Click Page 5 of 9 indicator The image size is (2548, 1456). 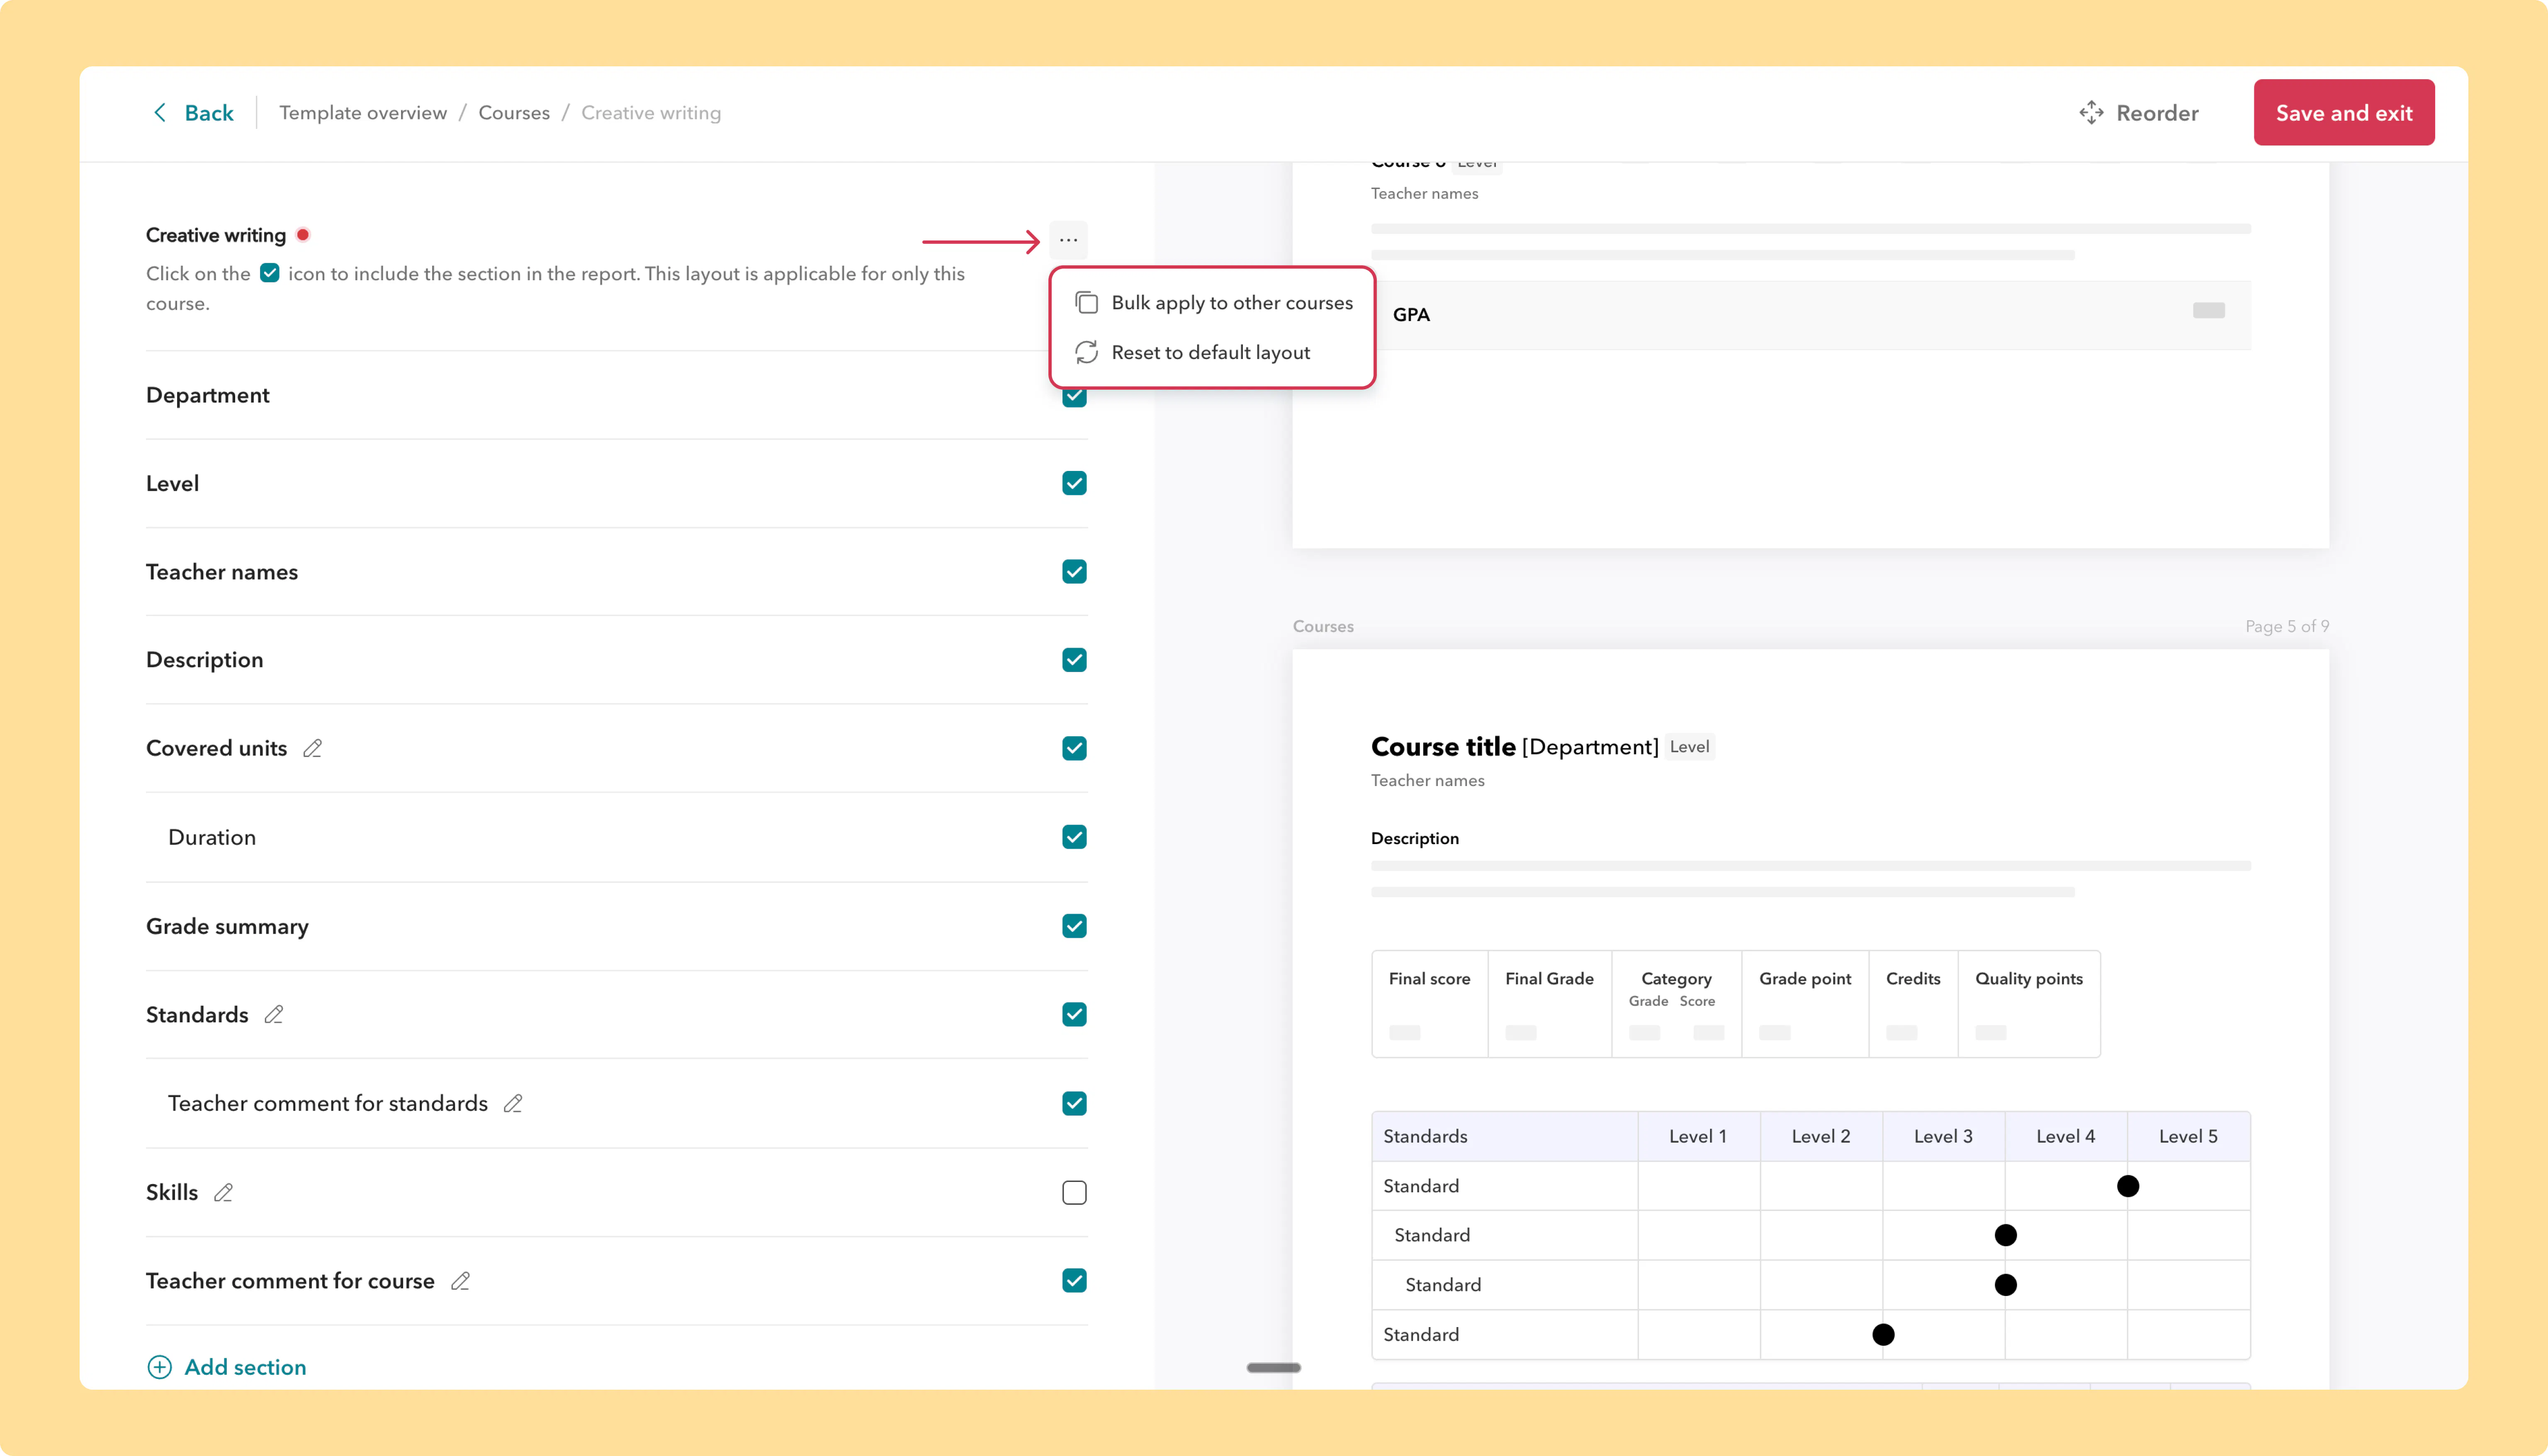2287,626
